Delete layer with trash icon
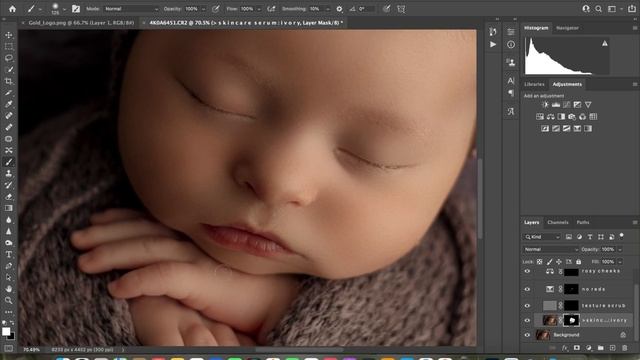The image size is (640, 360). pyautogui.click(x=624, y=348)
